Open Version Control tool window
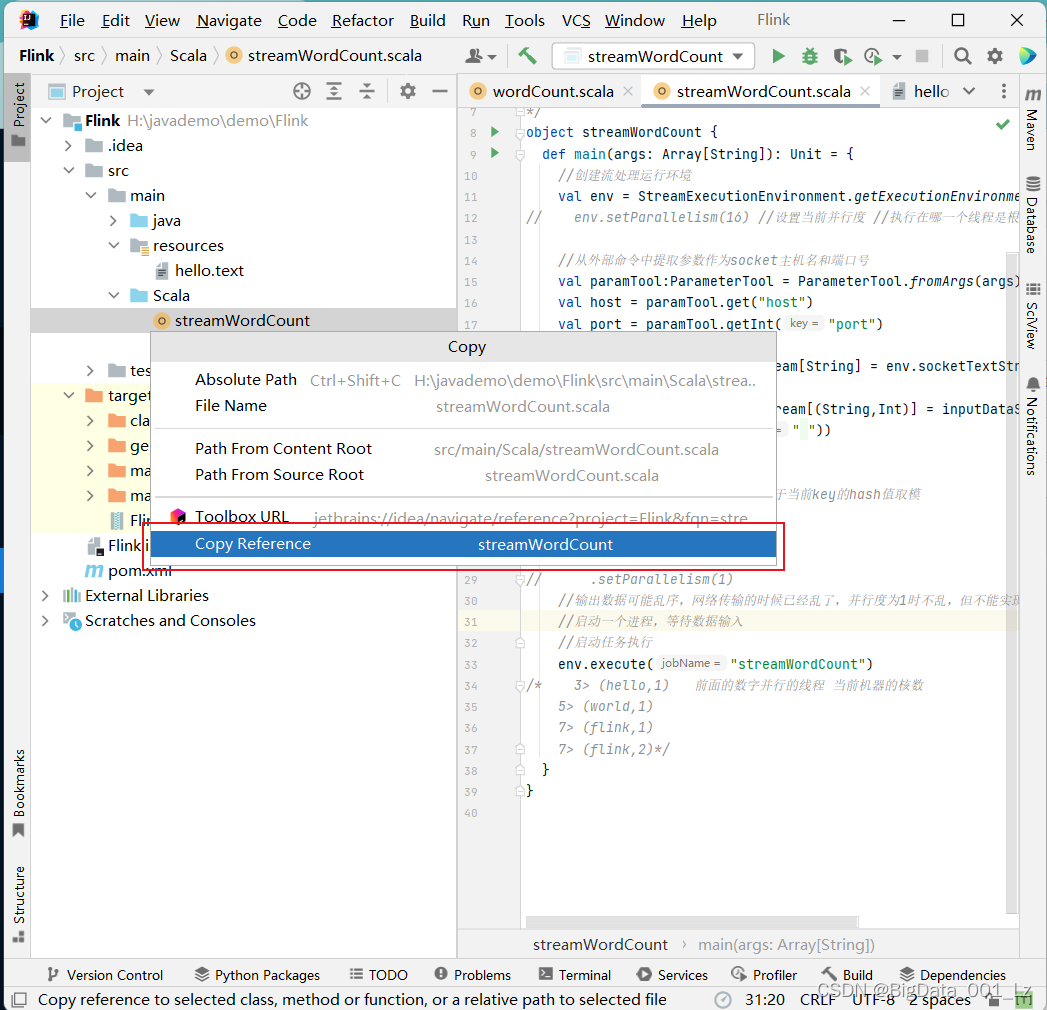The height and width of the screenshot is (1010, 1047). point(106,975)
